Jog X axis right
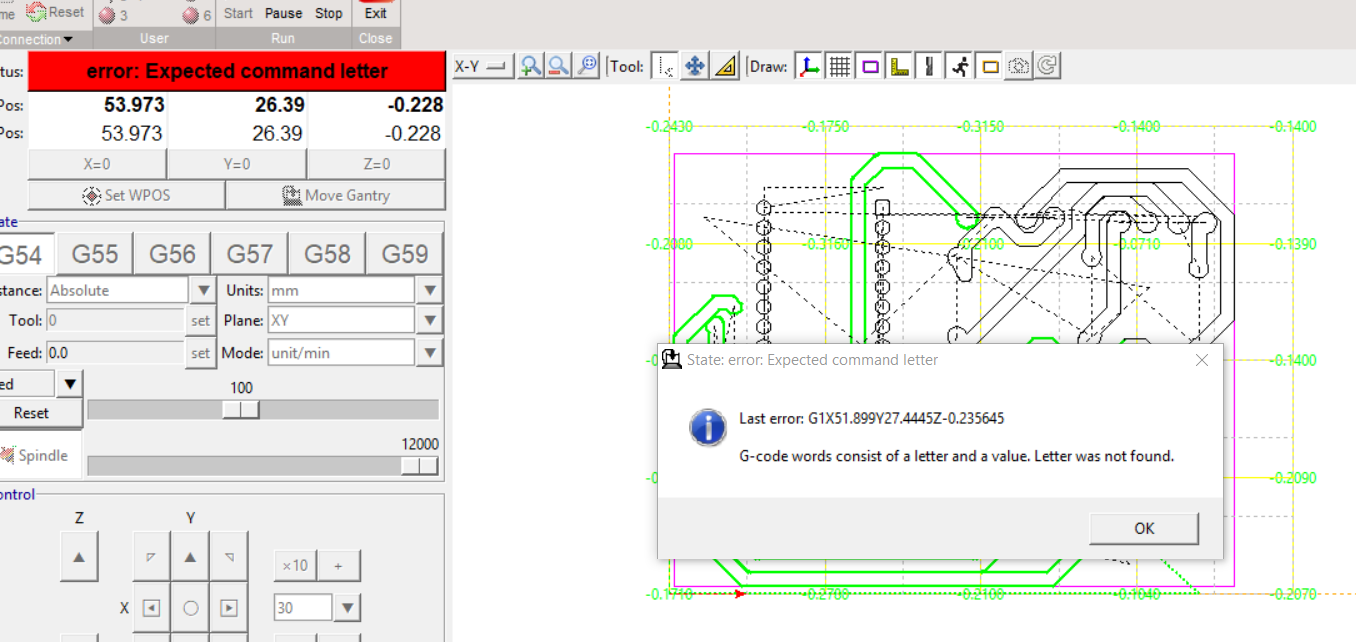 [x=228, y=607]
